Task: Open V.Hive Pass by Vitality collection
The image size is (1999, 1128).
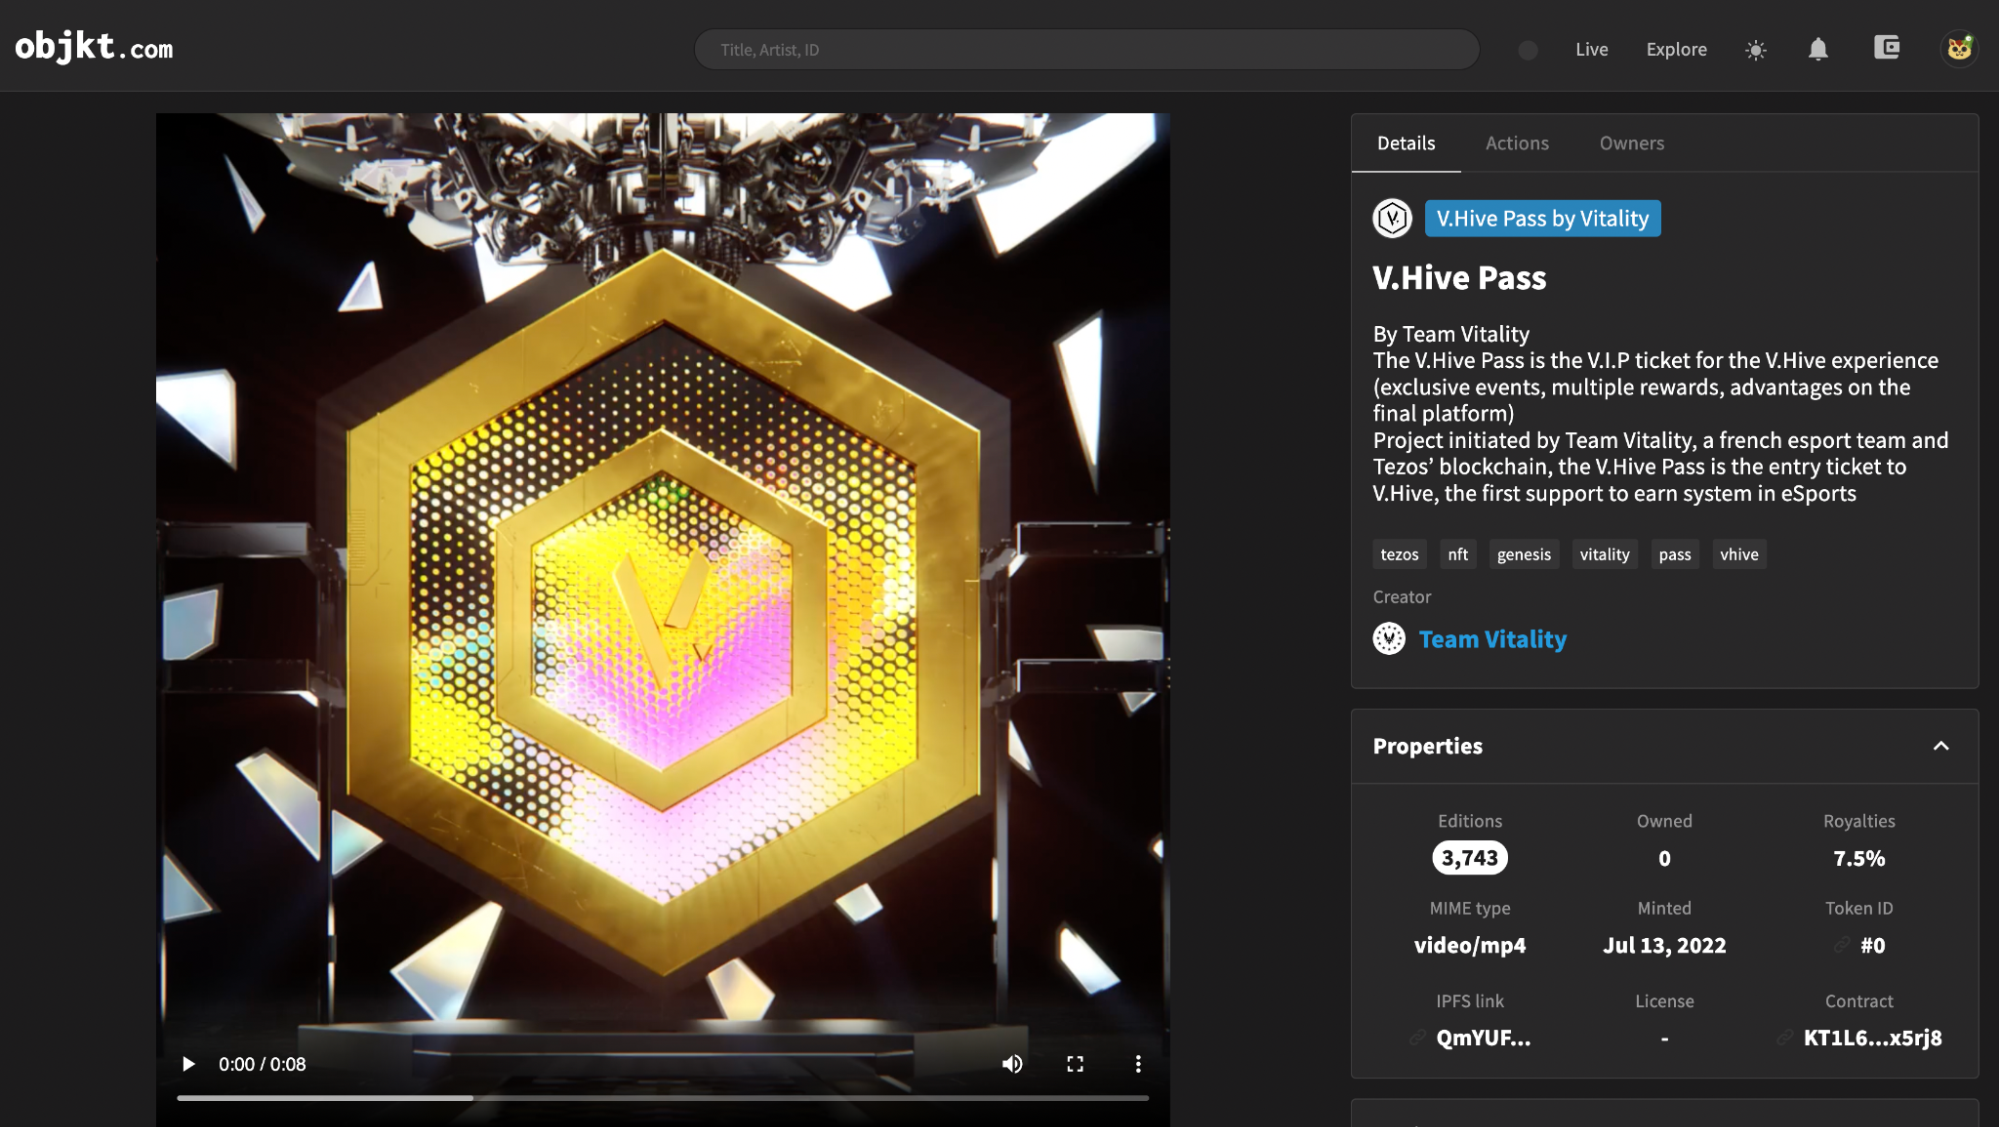Action: (x=1542, y=218)
